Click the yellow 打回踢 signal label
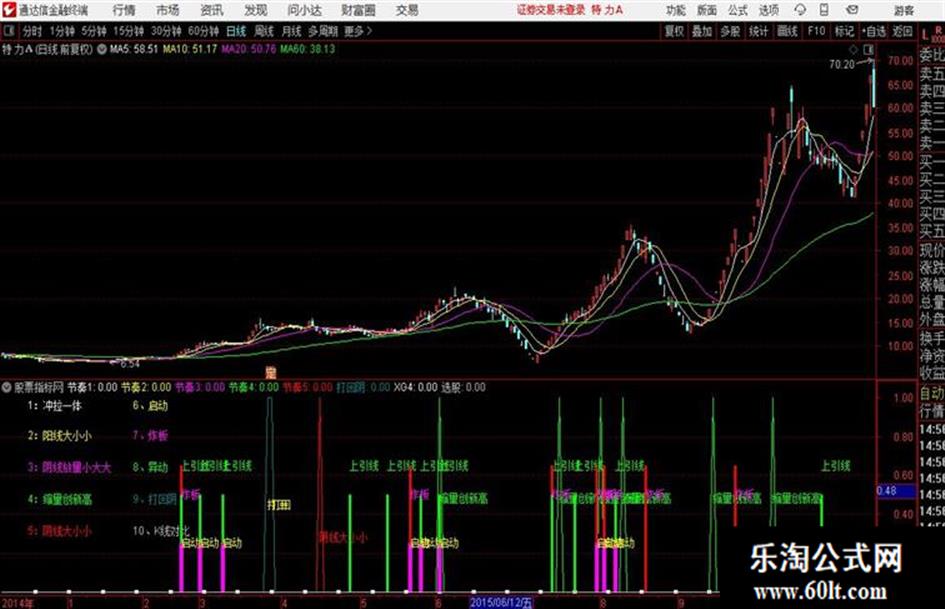This screenshot has width=945, height=609. click(279, 505)
